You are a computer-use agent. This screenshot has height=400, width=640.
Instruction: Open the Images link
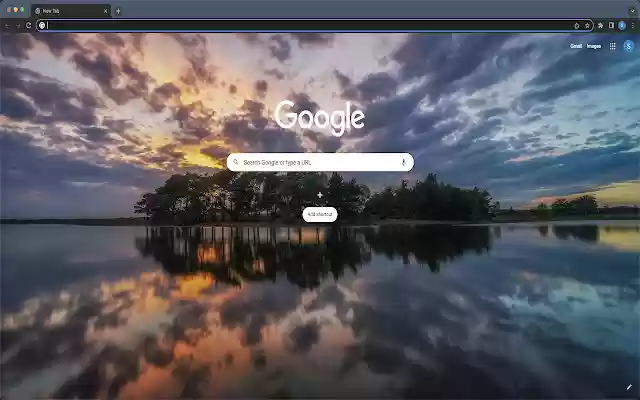click(x=593, y=46)
